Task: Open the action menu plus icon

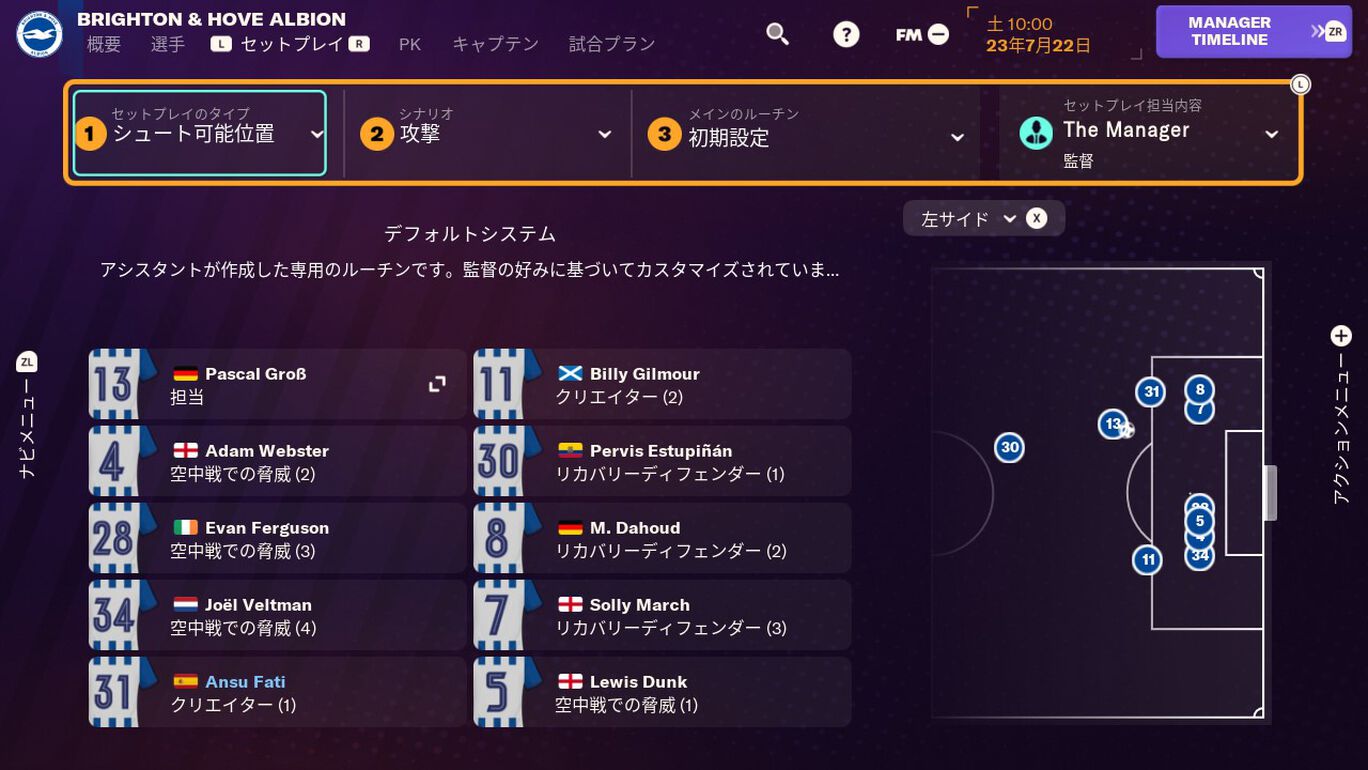Action: [x=1341, y=336]
